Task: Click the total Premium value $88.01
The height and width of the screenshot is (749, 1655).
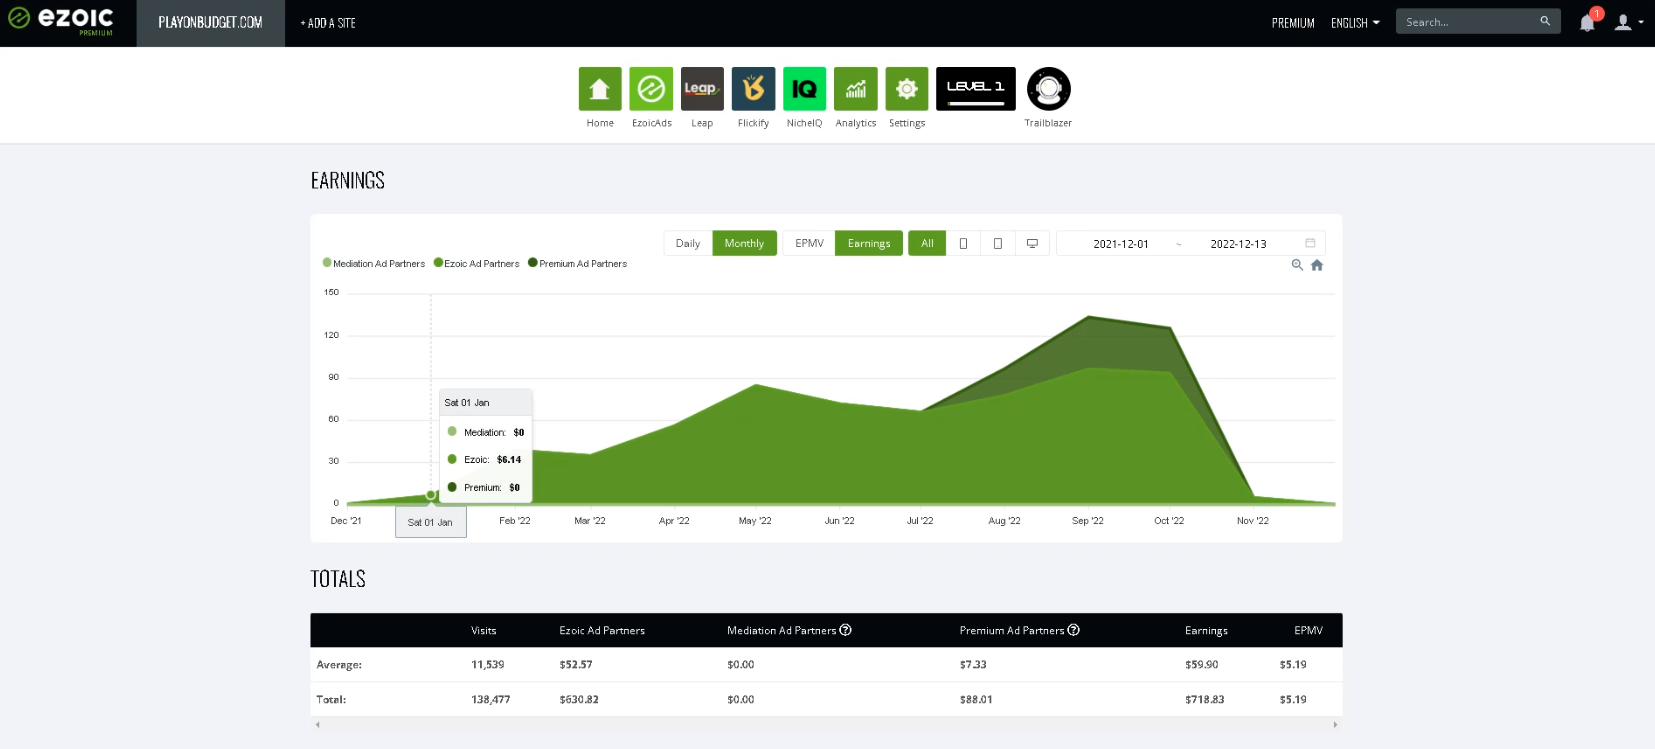Action: tap(976, 699)
